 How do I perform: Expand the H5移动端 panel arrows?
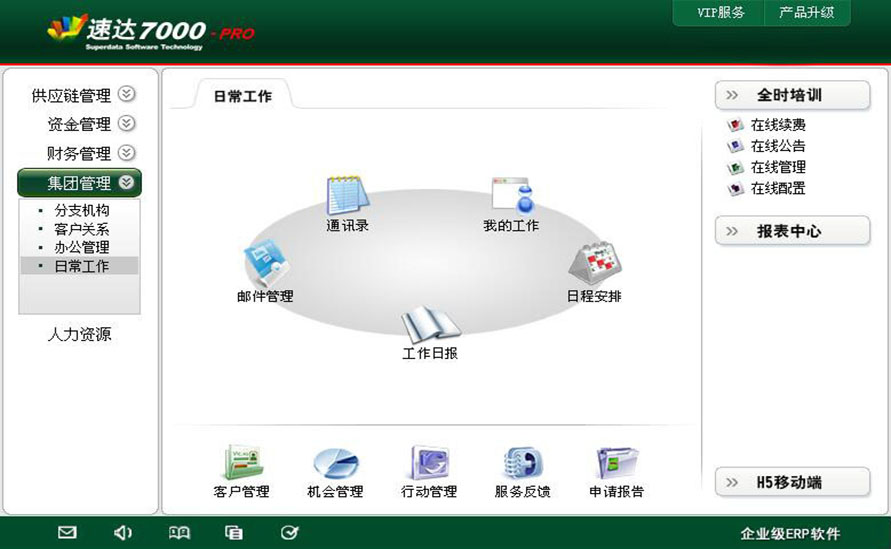[732, 483]
